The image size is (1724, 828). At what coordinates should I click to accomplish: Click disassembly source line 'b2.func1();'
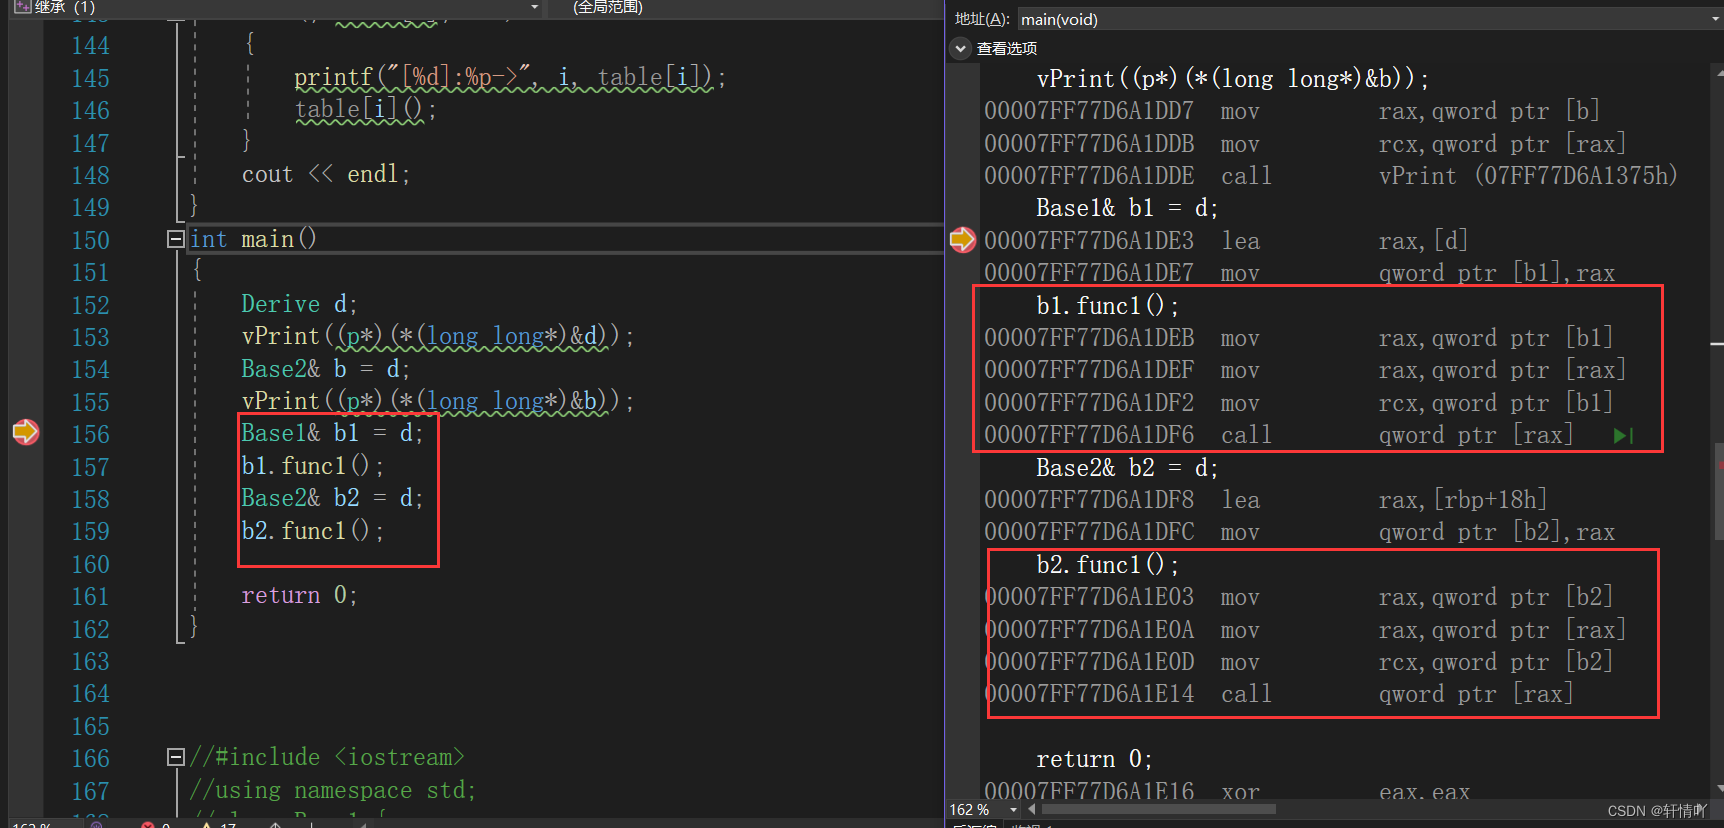(1107, 565)
